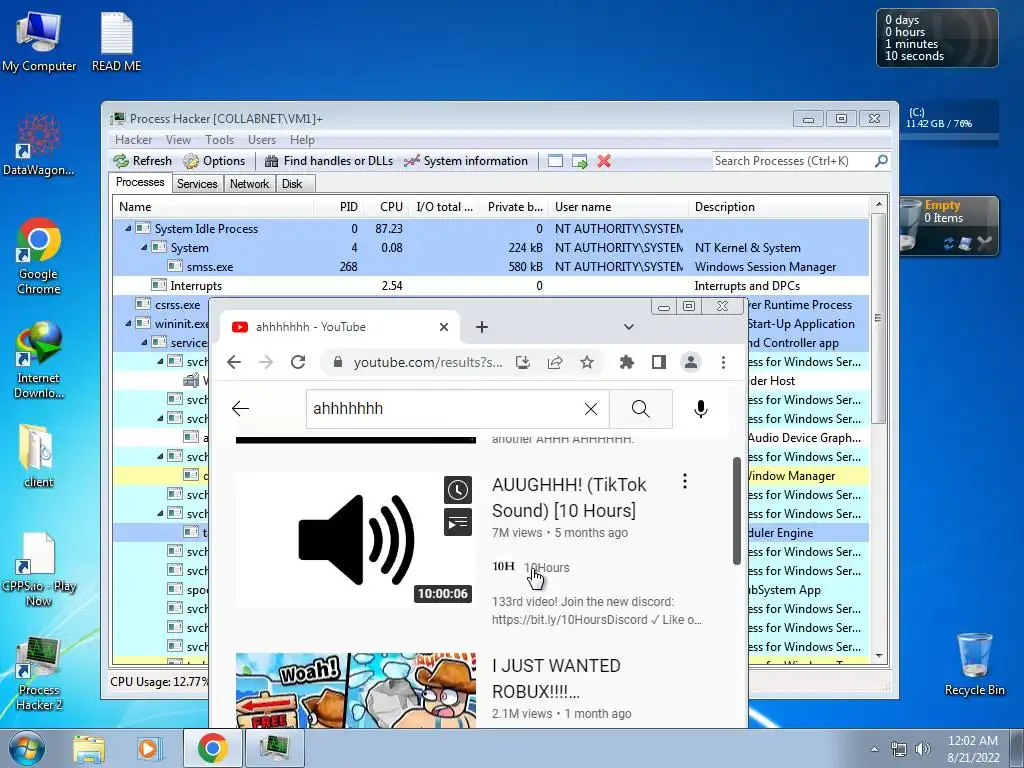This screenshot has width=1024, height=768.
Task: Click the install app icon in address bar
Action: pyautogui.click(x=522, y=362)
